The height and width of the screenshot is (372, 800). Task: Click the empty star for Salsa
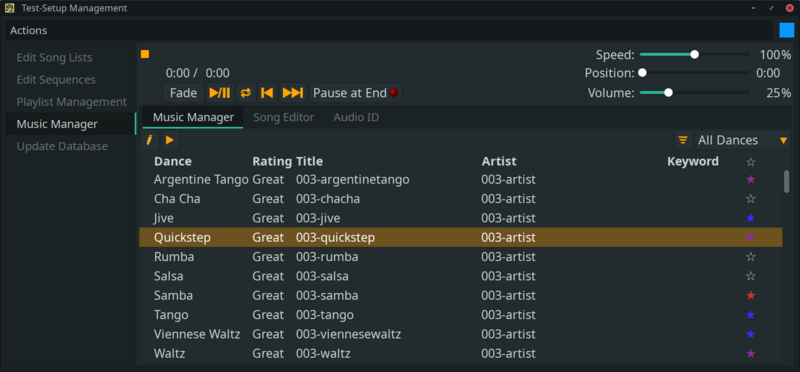click(751, 276)
